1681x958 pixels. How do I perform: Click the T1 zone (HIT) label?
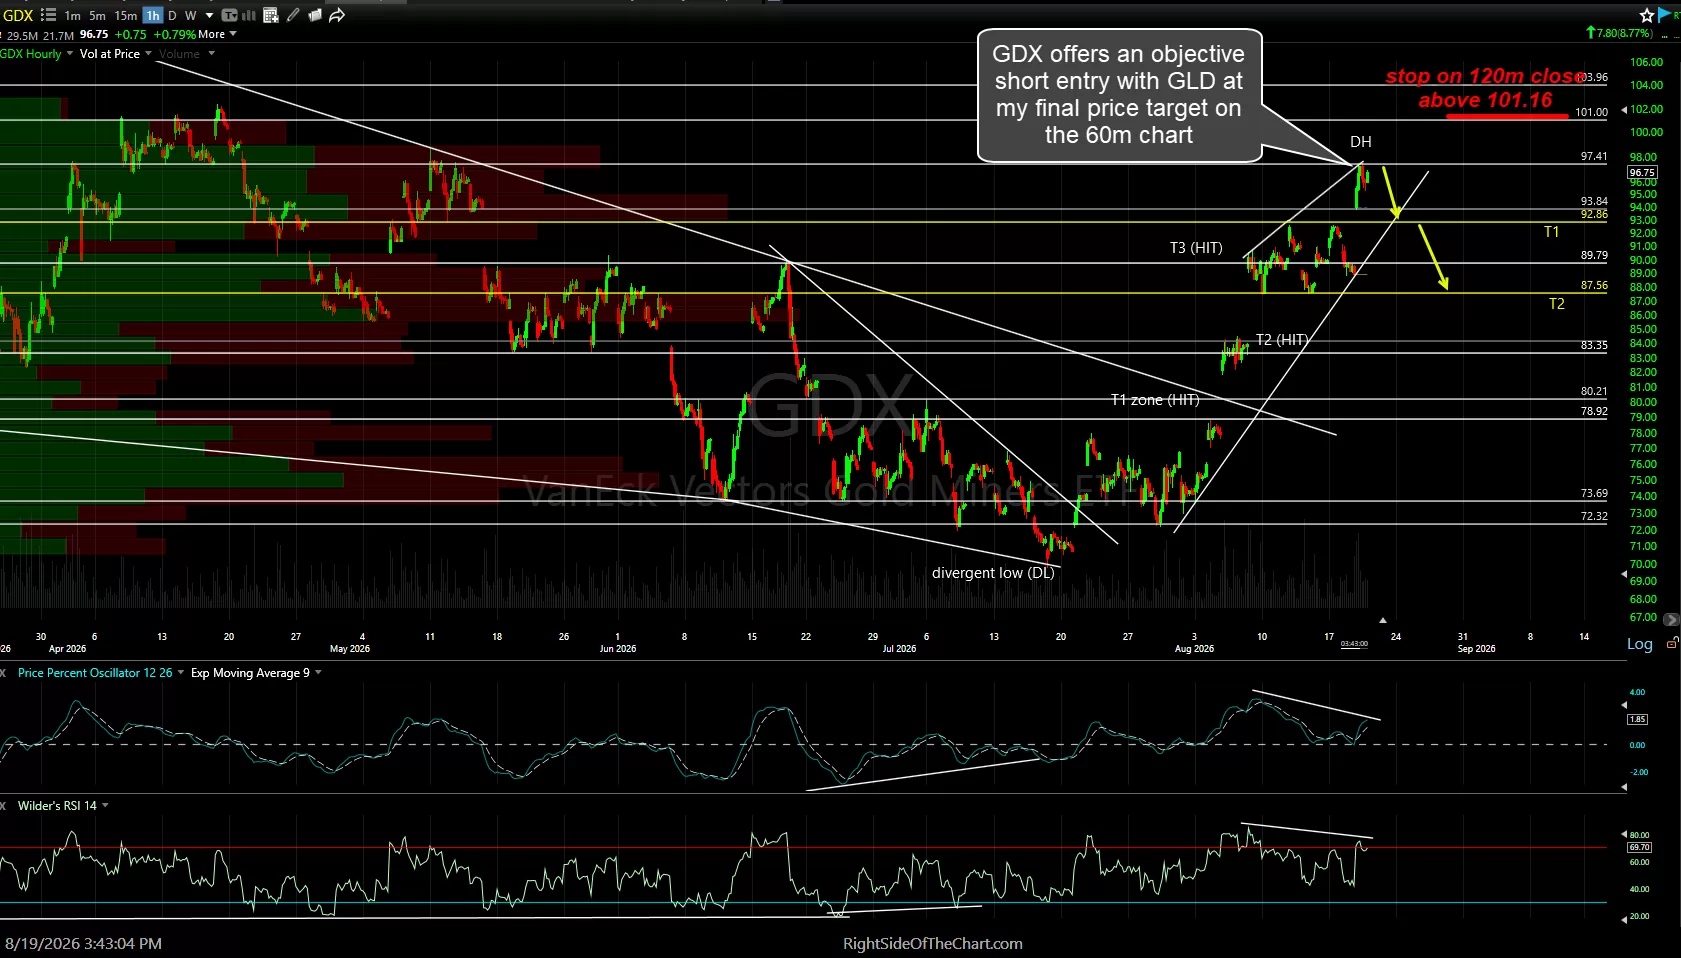(1155, 400)
